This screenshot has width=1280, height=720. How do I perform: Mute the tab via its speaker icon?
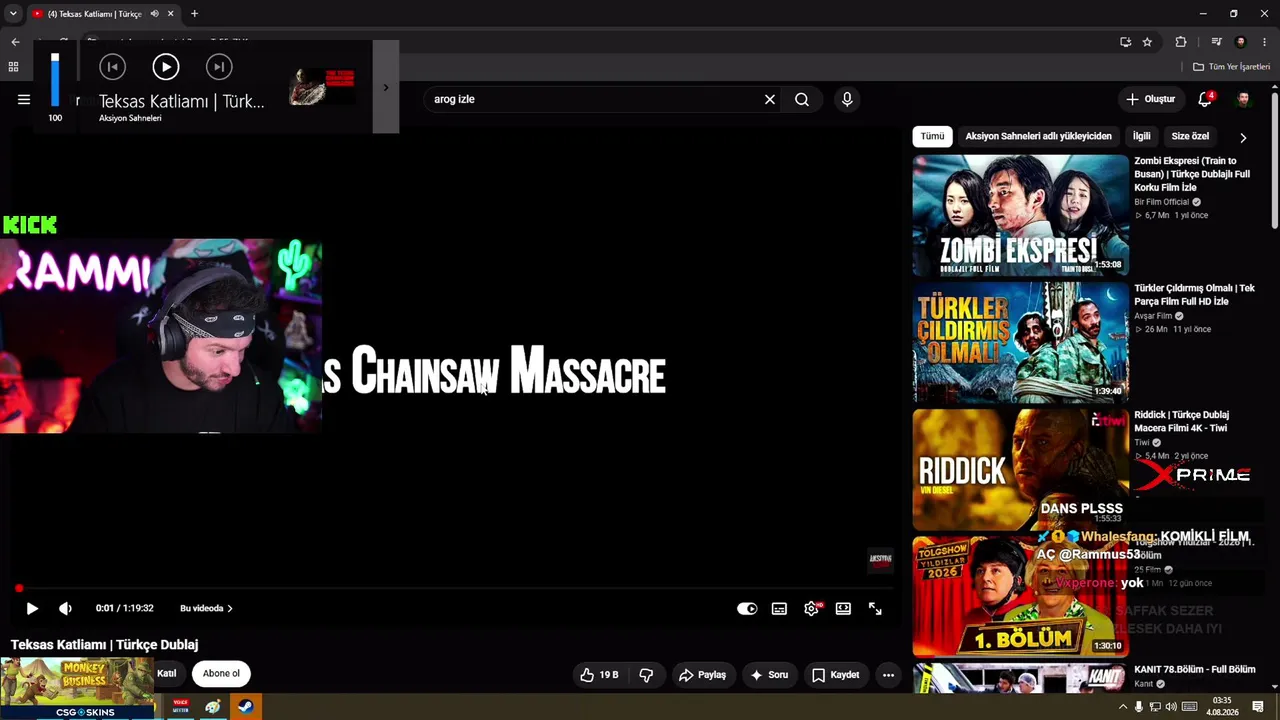[154, 14]
